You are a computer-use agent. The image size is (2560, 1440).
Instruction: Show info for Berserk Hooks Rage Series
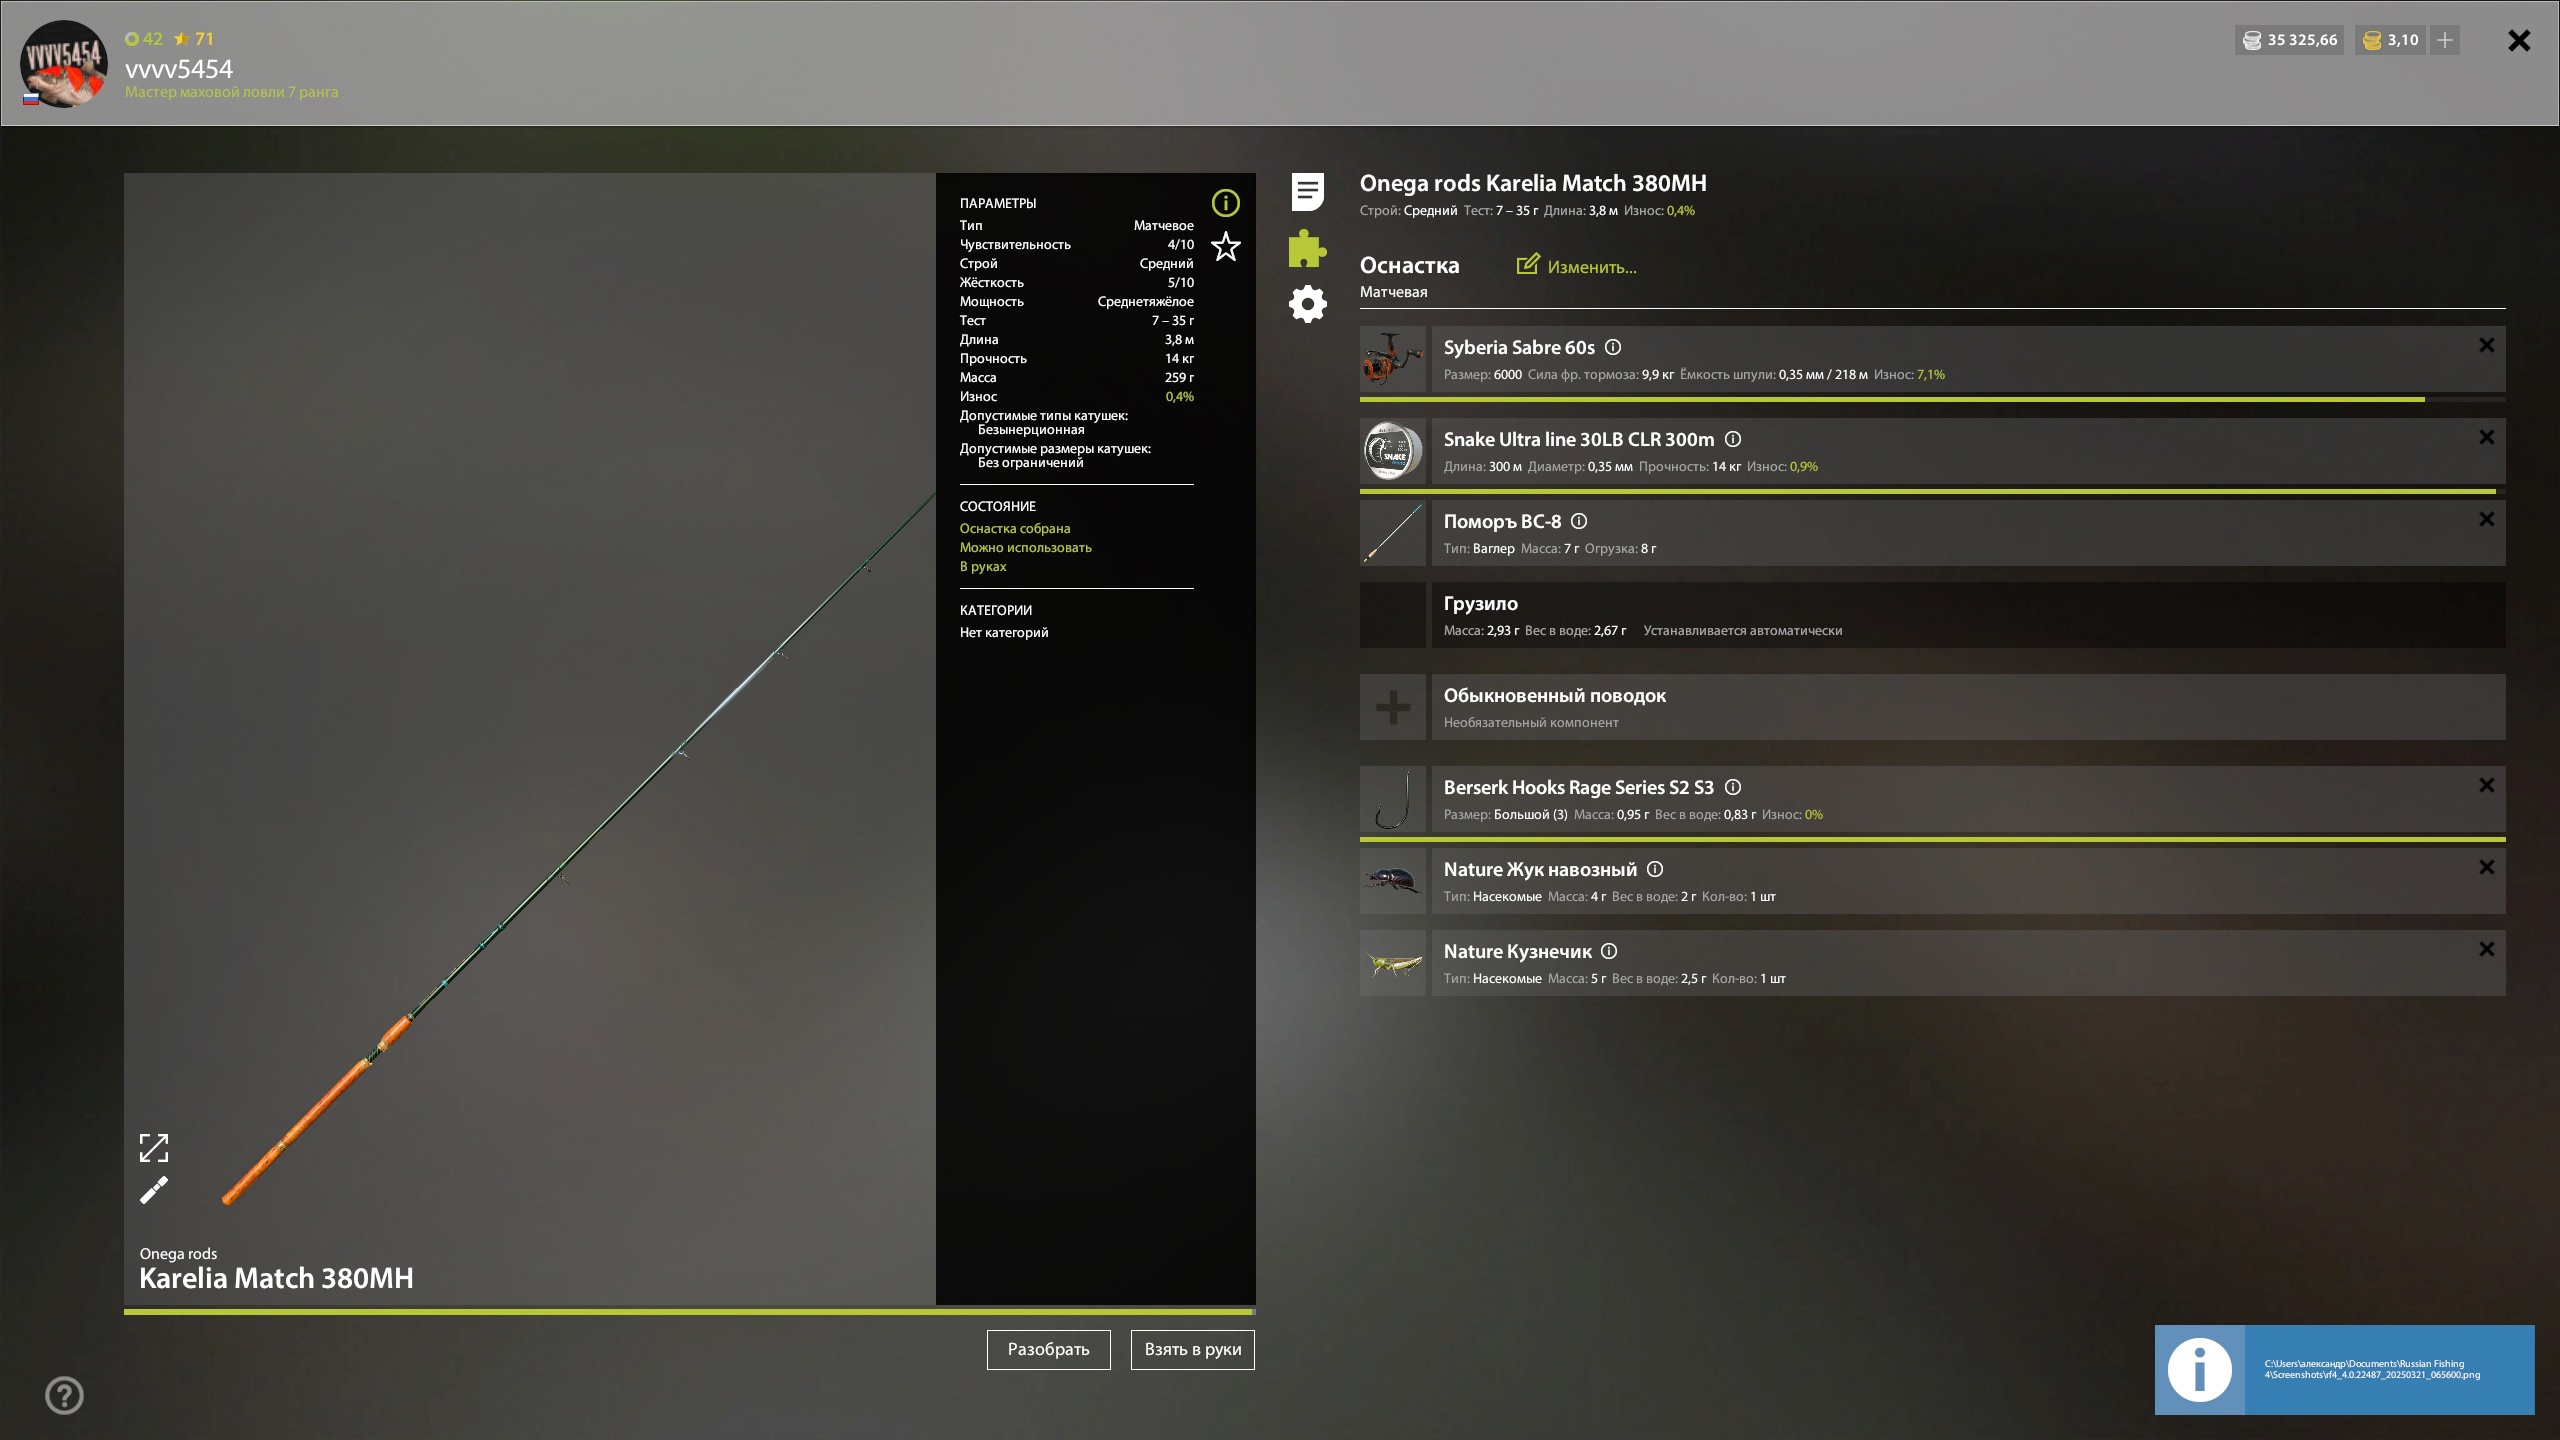point(1733,787)
